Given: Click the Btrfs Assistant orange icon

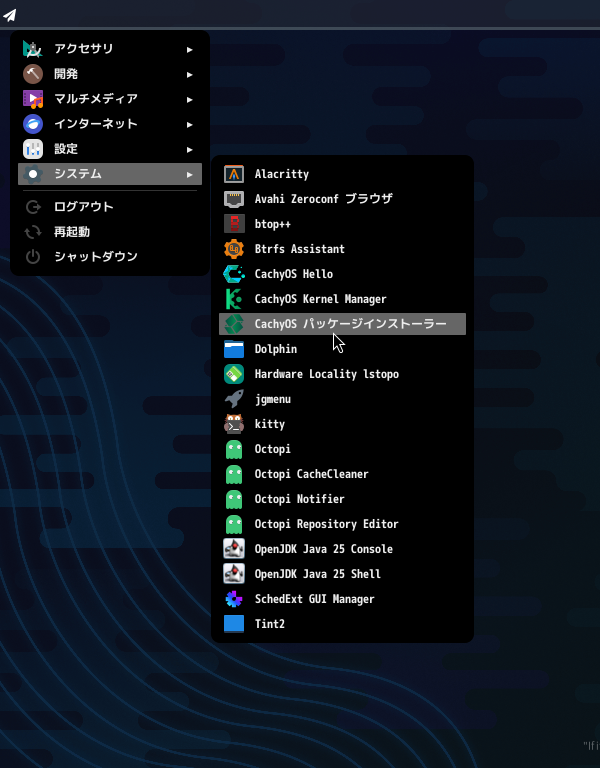Looking at the screenshot, I should tap(234, 249).
